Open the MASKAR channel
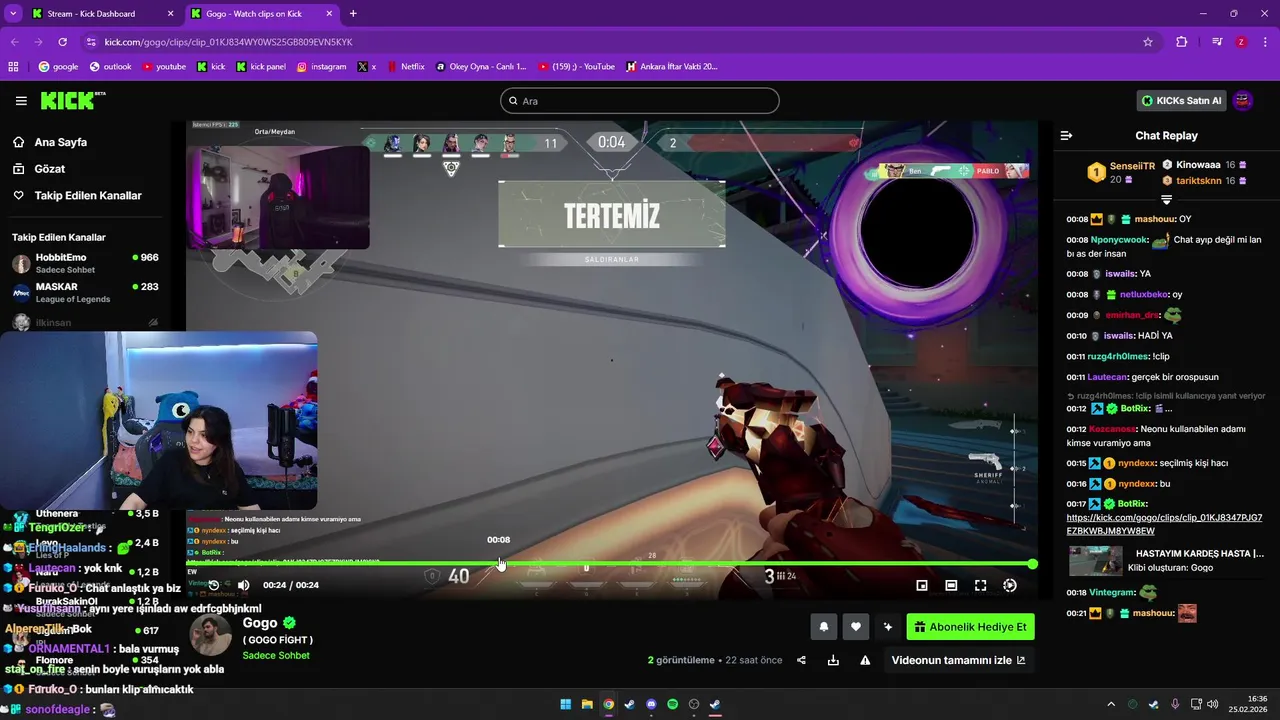The width and height of the screenshot is (1280, 720). (x=85, y=292)
